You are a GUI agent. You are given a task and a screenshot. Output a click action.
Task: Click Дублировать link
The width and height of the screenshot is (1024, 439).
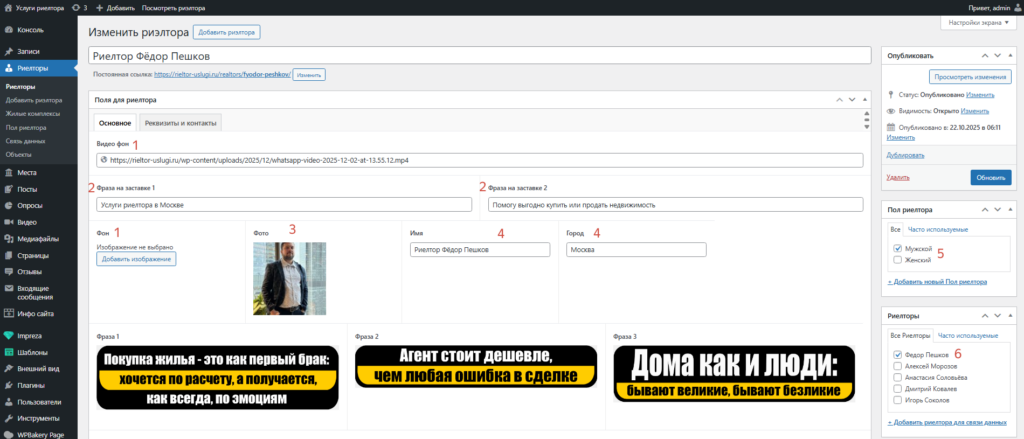(905, 155)
